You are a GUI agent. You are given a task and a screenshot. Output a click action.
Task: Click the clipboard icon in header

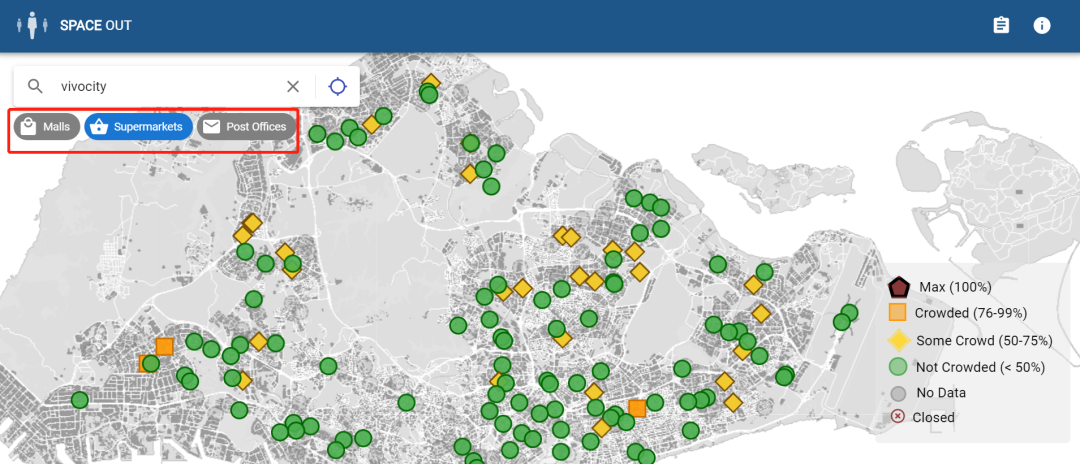coord(1001,25)
